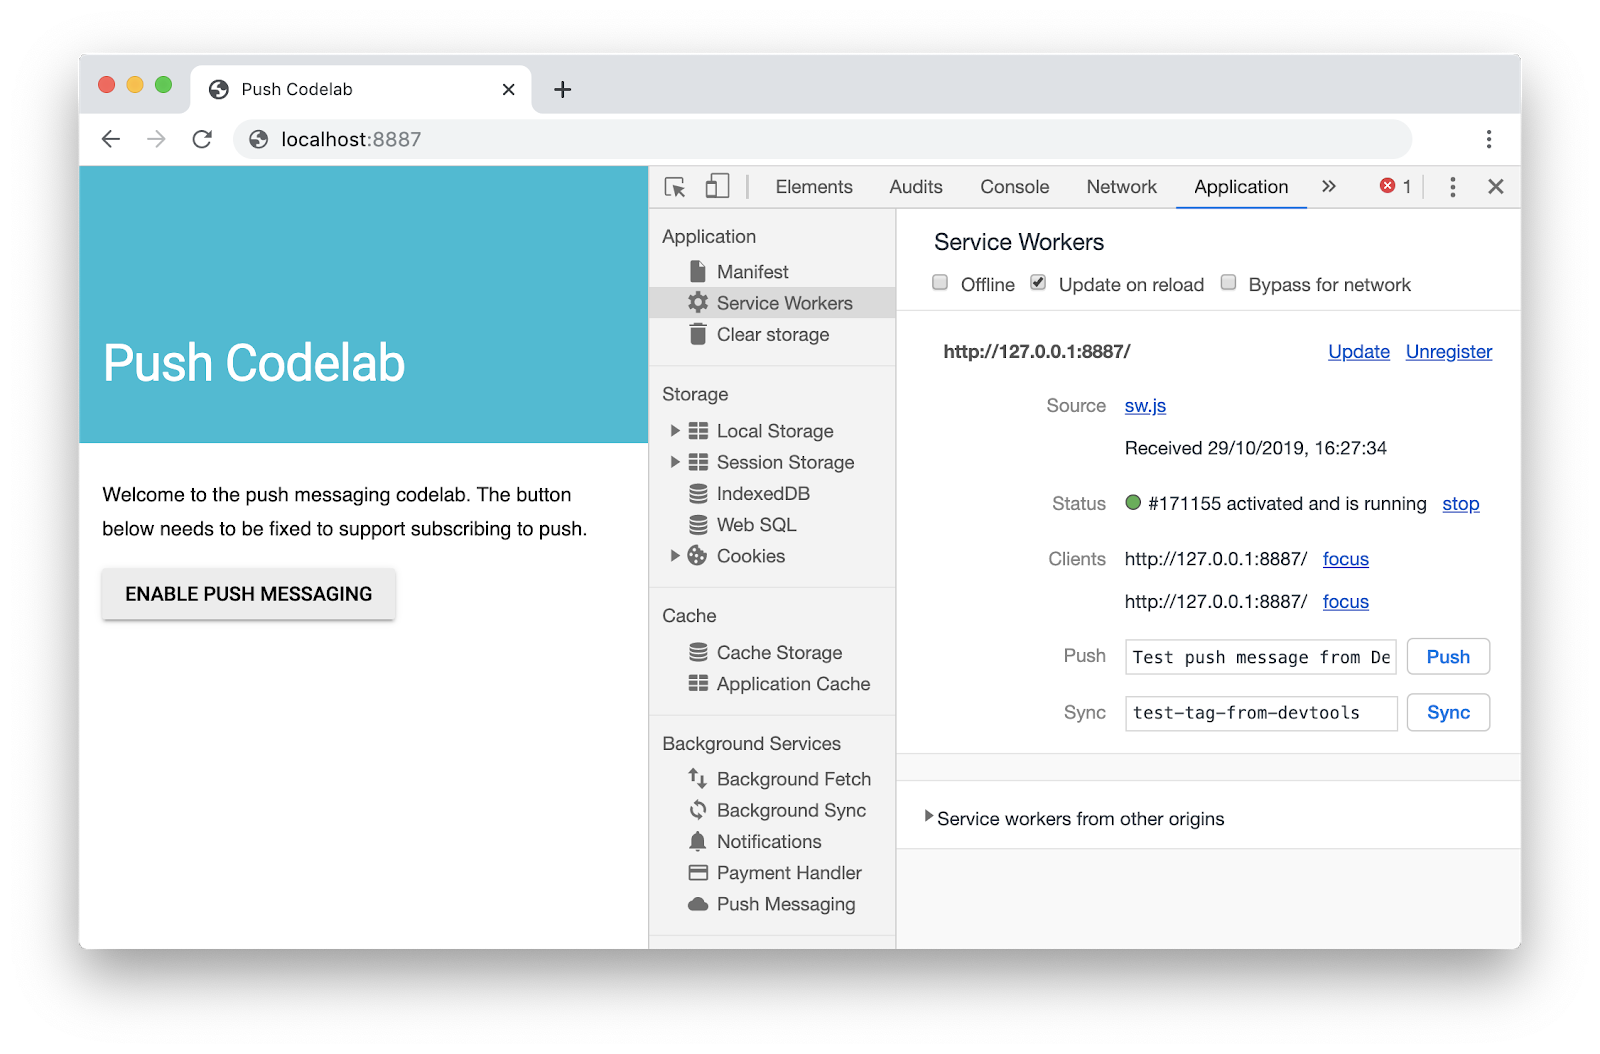Click the Sync tag input field

1260,713
